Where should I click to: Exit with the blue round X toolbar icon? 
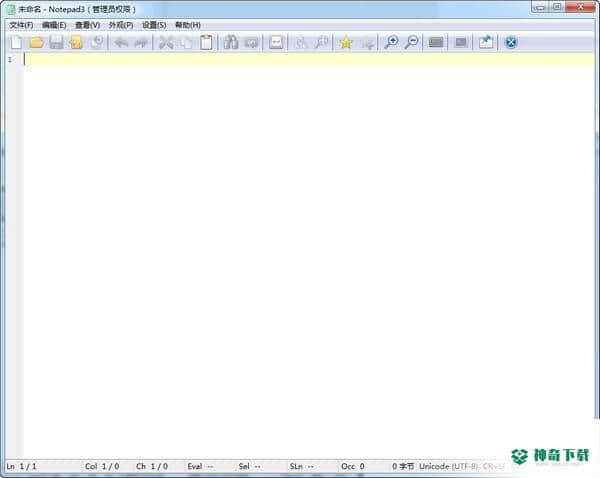tap(511, 42)
